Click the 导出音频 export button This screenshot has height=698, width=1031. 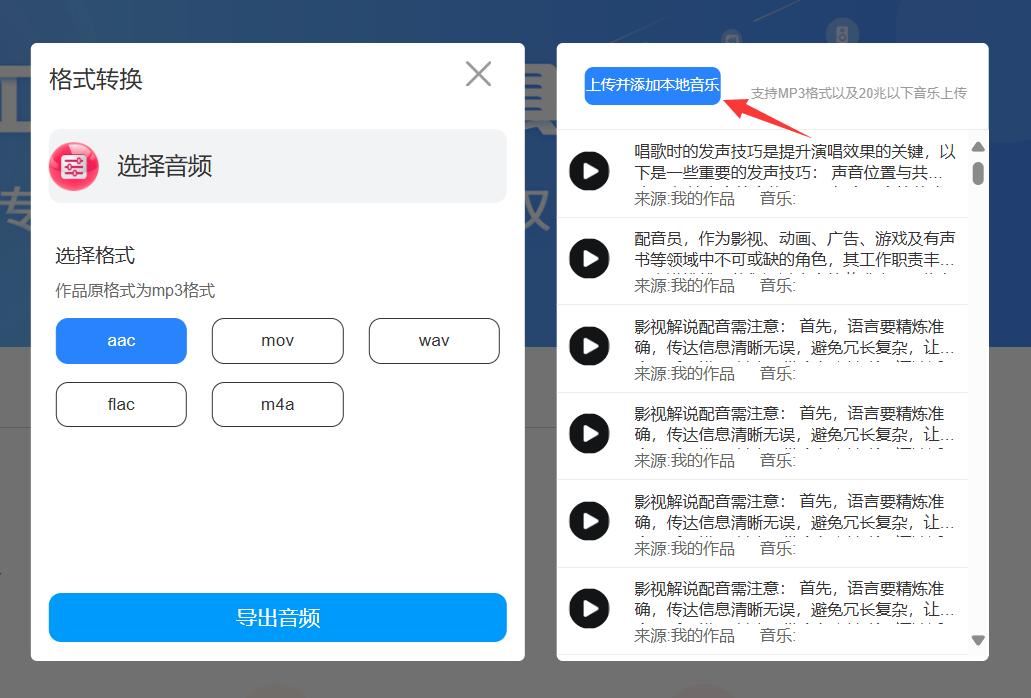[277, 618]
